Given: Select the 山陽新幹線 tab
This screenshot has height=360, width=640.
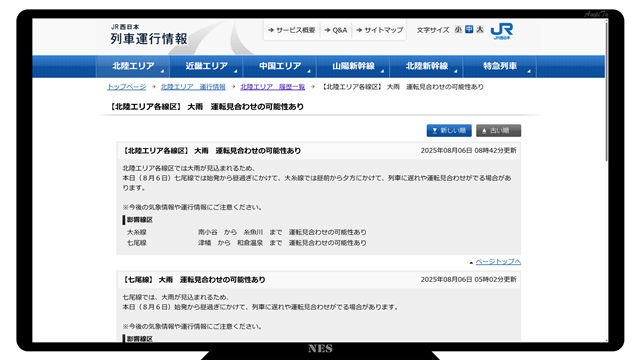Looking at the screenshot, I should [353, 66].
